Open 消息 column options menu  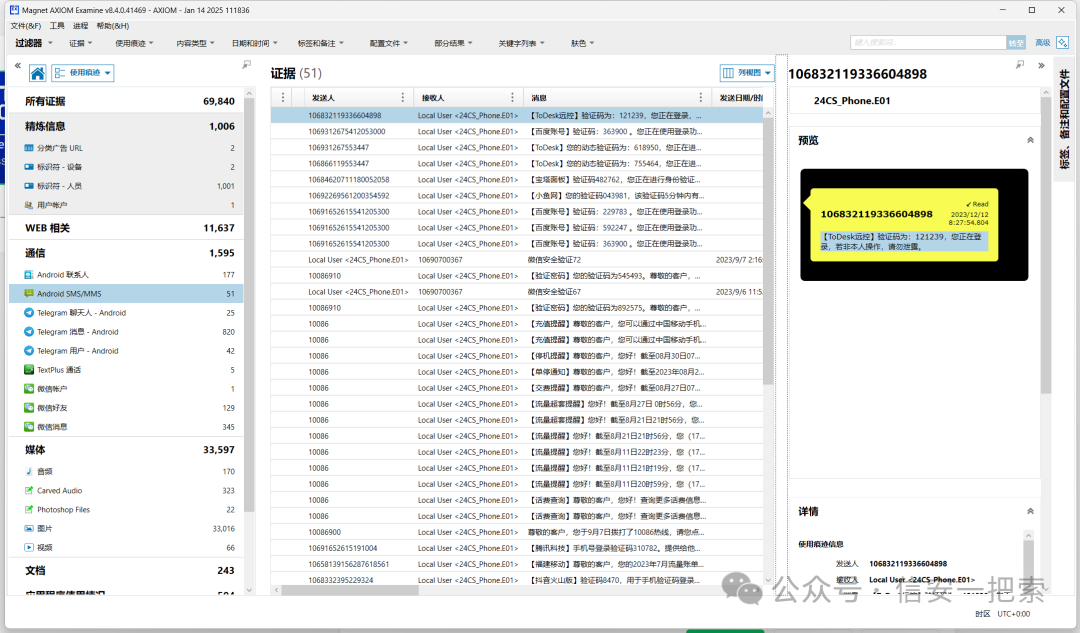[x=701, y=98]
